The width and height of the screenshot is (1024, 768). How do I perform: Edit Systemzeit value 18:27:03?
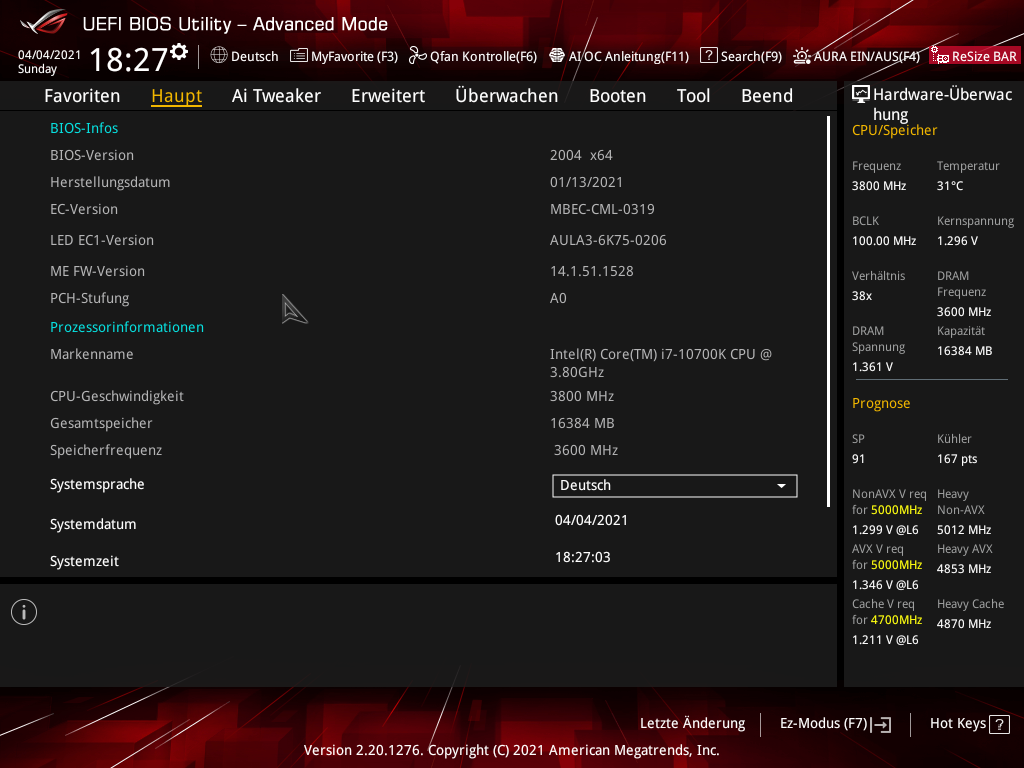pos(583,558)
